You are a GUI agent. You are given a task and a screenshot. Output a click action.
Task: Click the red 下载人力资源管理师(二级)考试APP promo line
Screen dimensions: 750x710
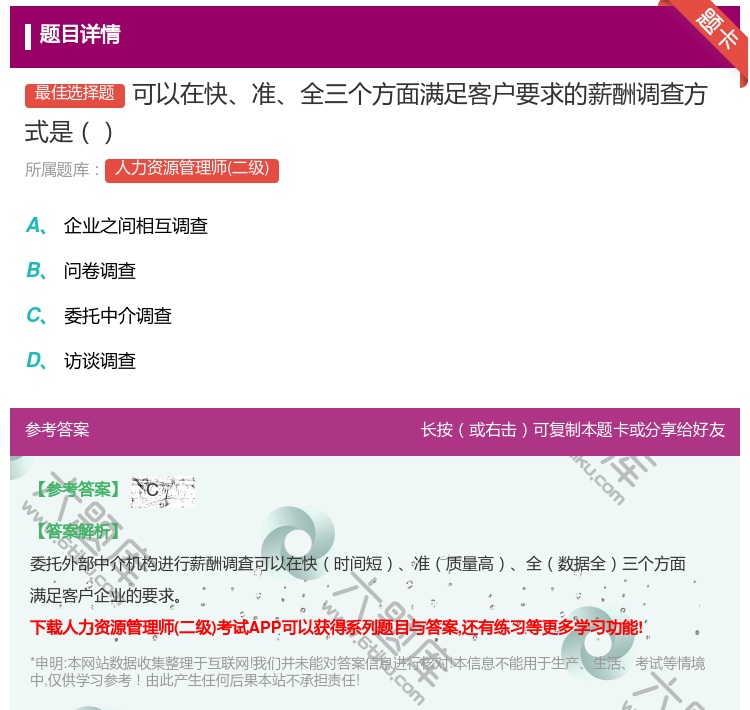(x=336, y=627)
